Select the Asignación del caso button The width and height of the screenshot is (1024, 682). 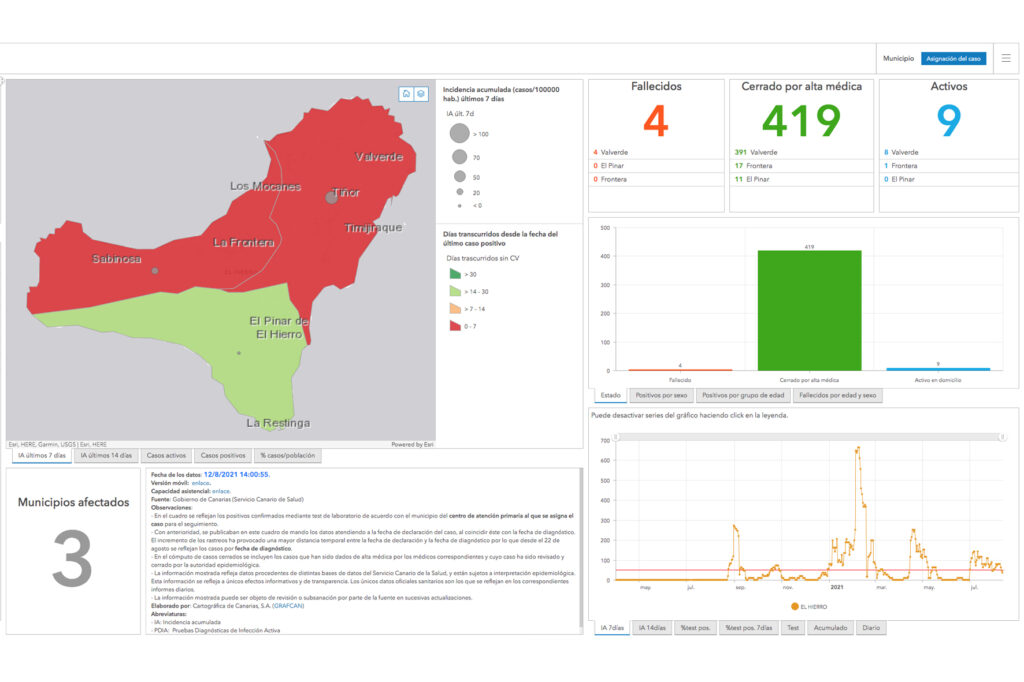coord(952,59)
